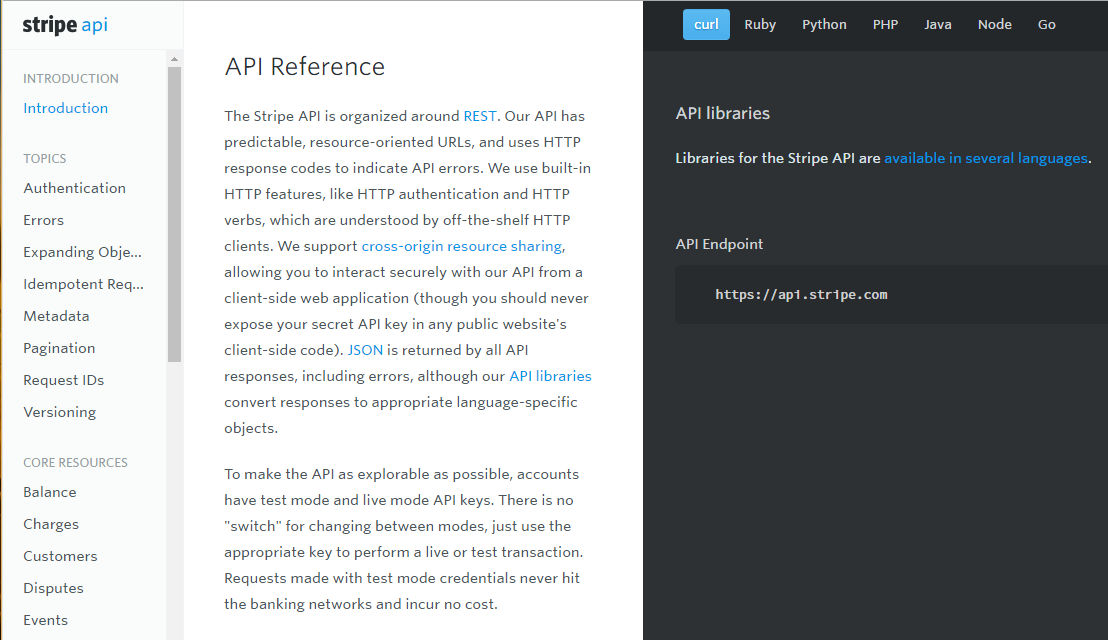Viewport: 1108px width, 640px height.
Task: Open the Introduction sidebar link
Action: (x=66, y=108)
